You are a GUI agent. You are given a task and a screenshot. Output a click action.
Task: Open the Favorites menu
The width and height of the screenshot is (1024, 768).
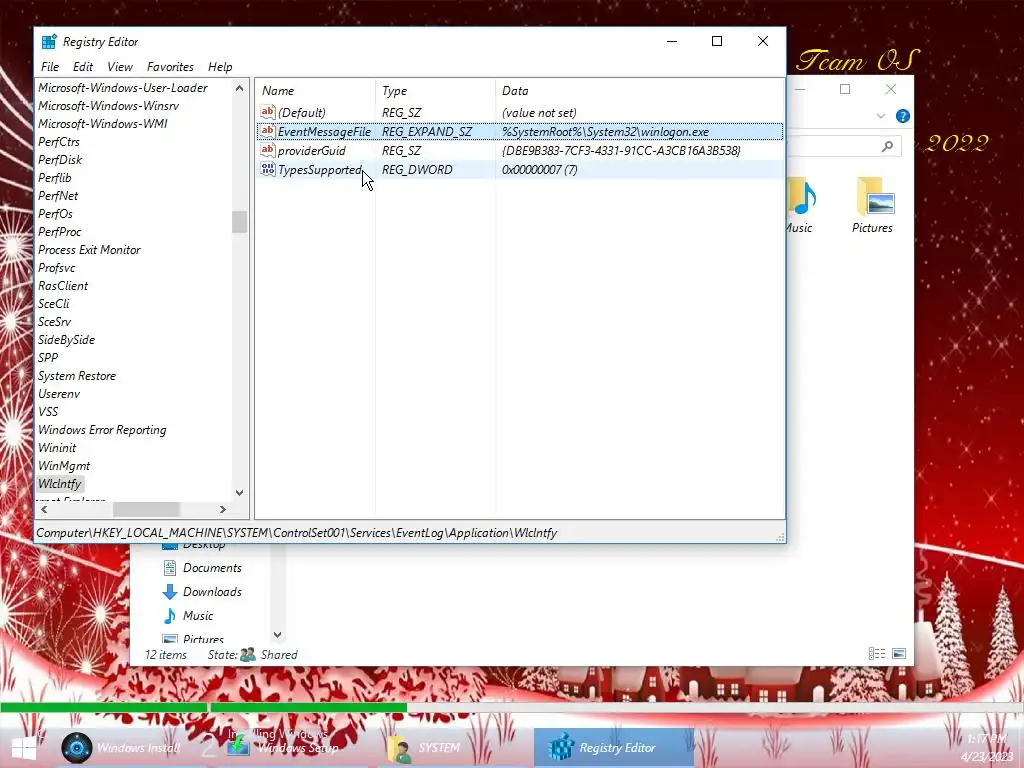[x=170, y=67]
